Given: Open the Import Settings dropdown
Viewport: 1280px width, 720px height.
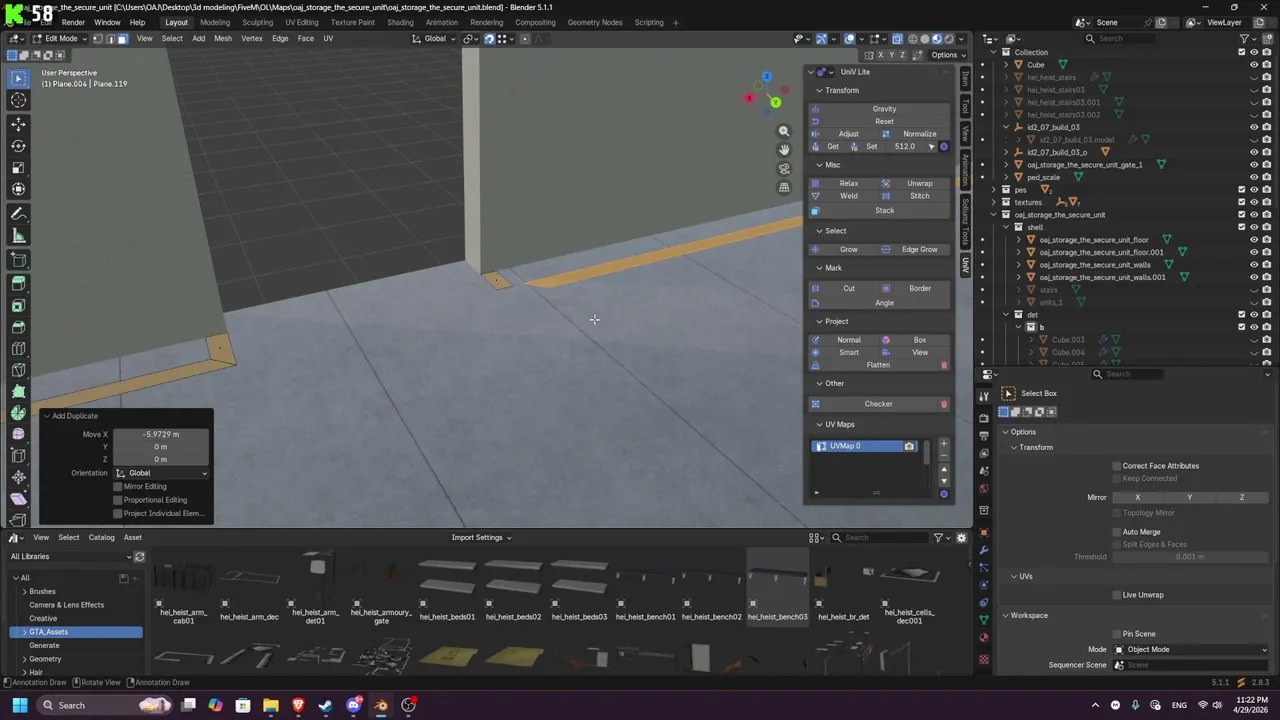Looking at the screenshot, I should tap(481, 538).
